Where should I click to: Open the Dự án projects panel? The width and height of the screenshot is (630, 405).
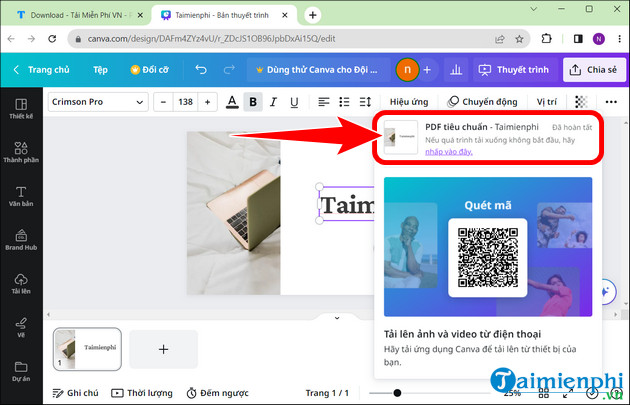pyautogui.click(x=21, y=372)
